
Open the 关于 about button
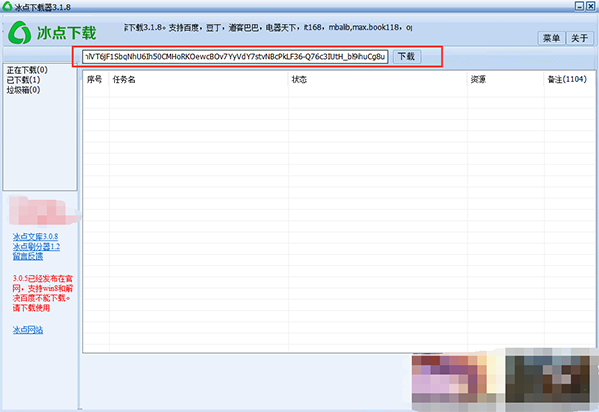pyautogui.click(x=579, y=38)
